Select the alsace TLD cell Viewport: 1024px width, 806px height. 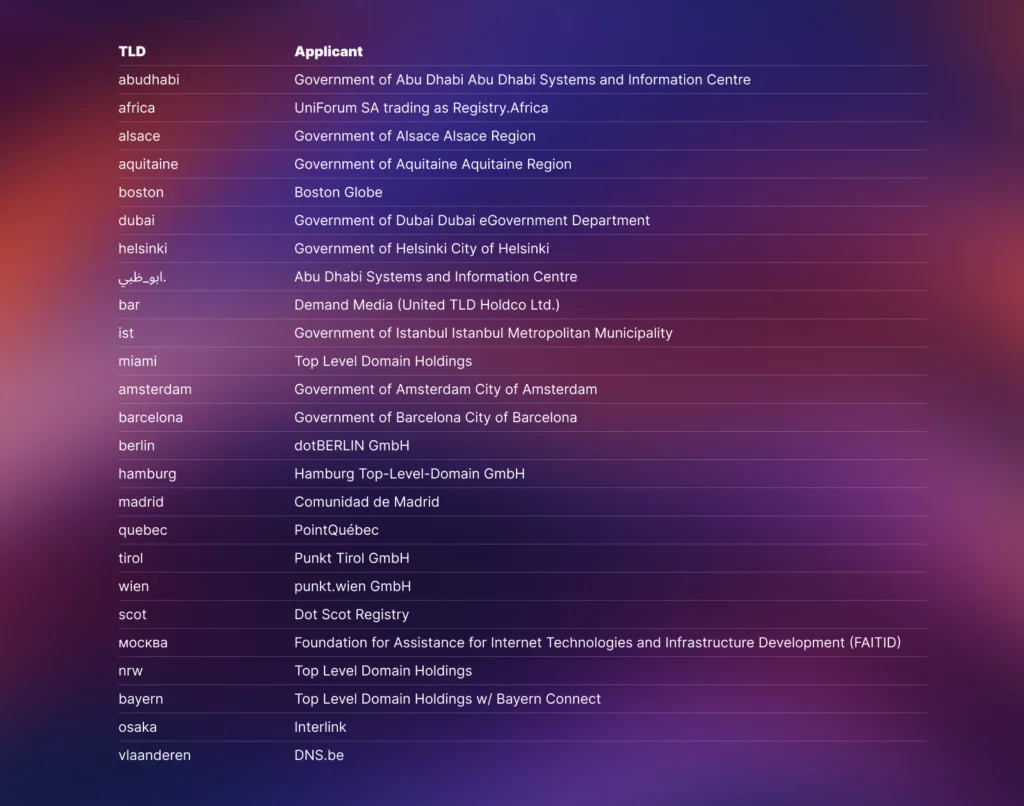[x=139, y=136]
